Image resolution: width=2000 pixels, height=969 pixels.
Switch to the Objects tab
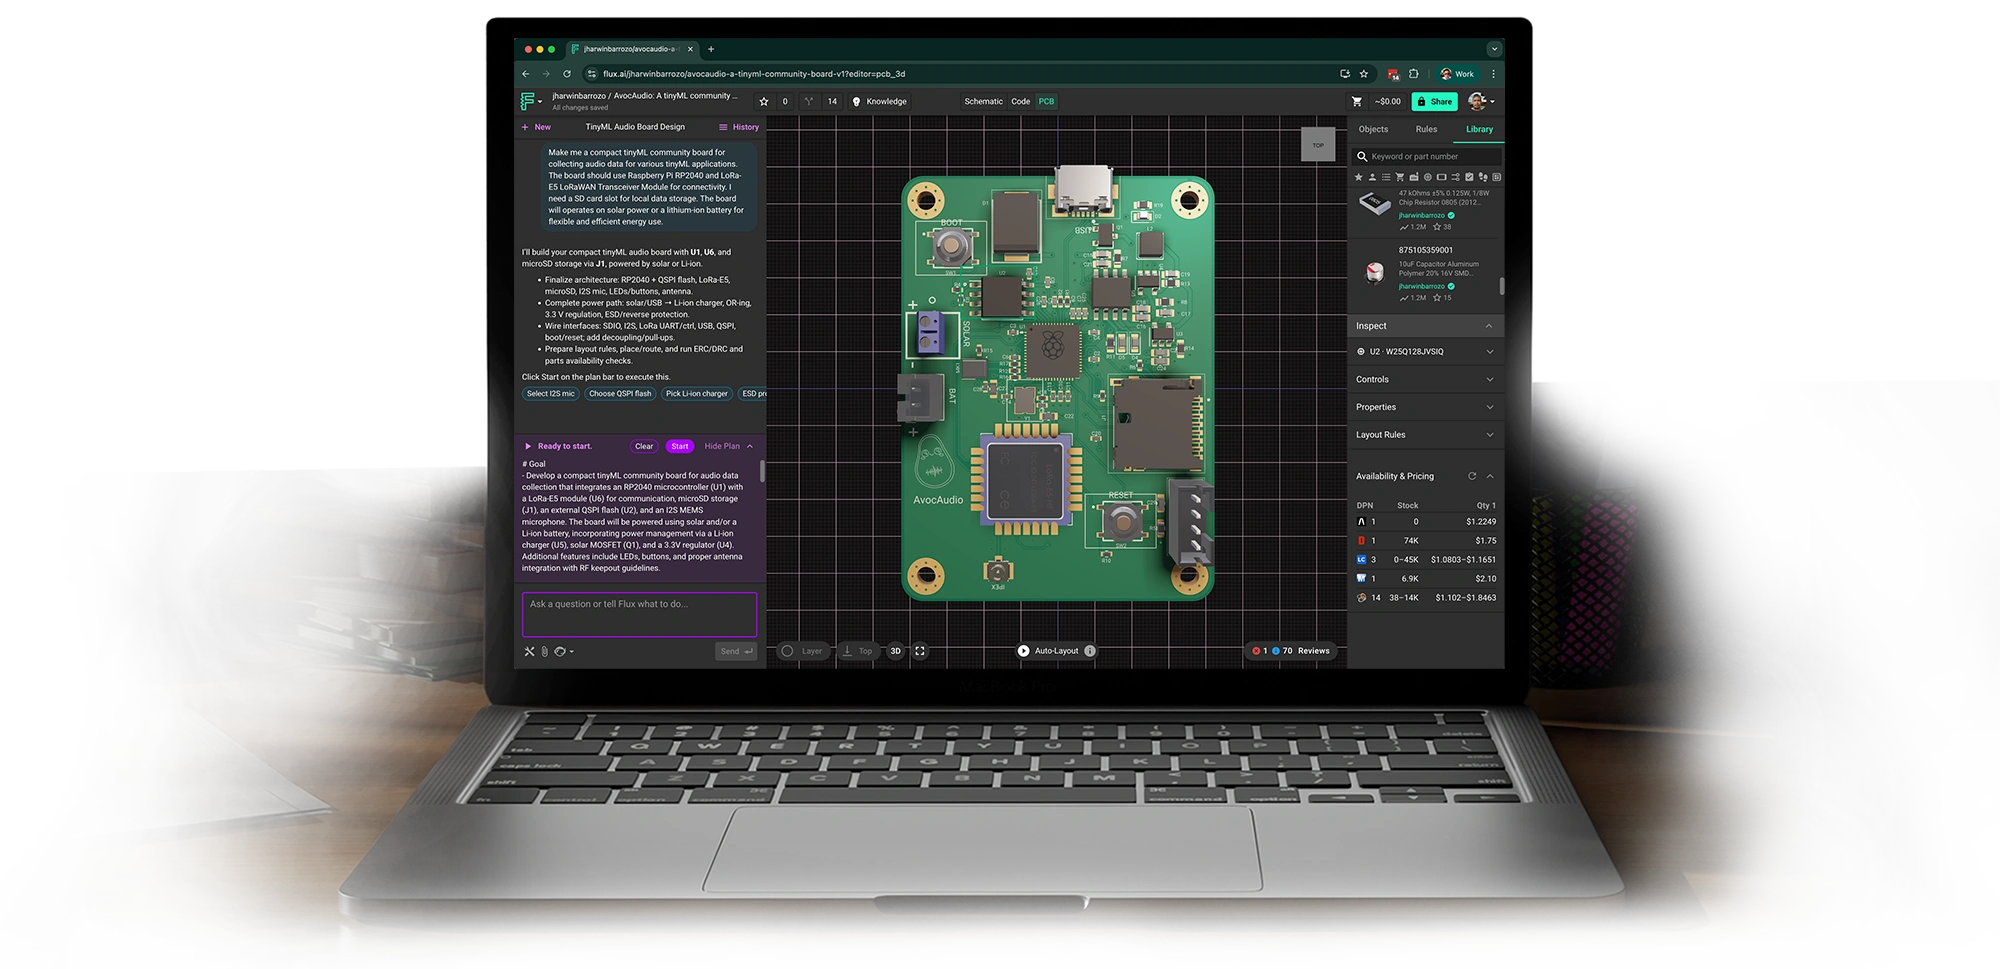(x=1373, y=129)
